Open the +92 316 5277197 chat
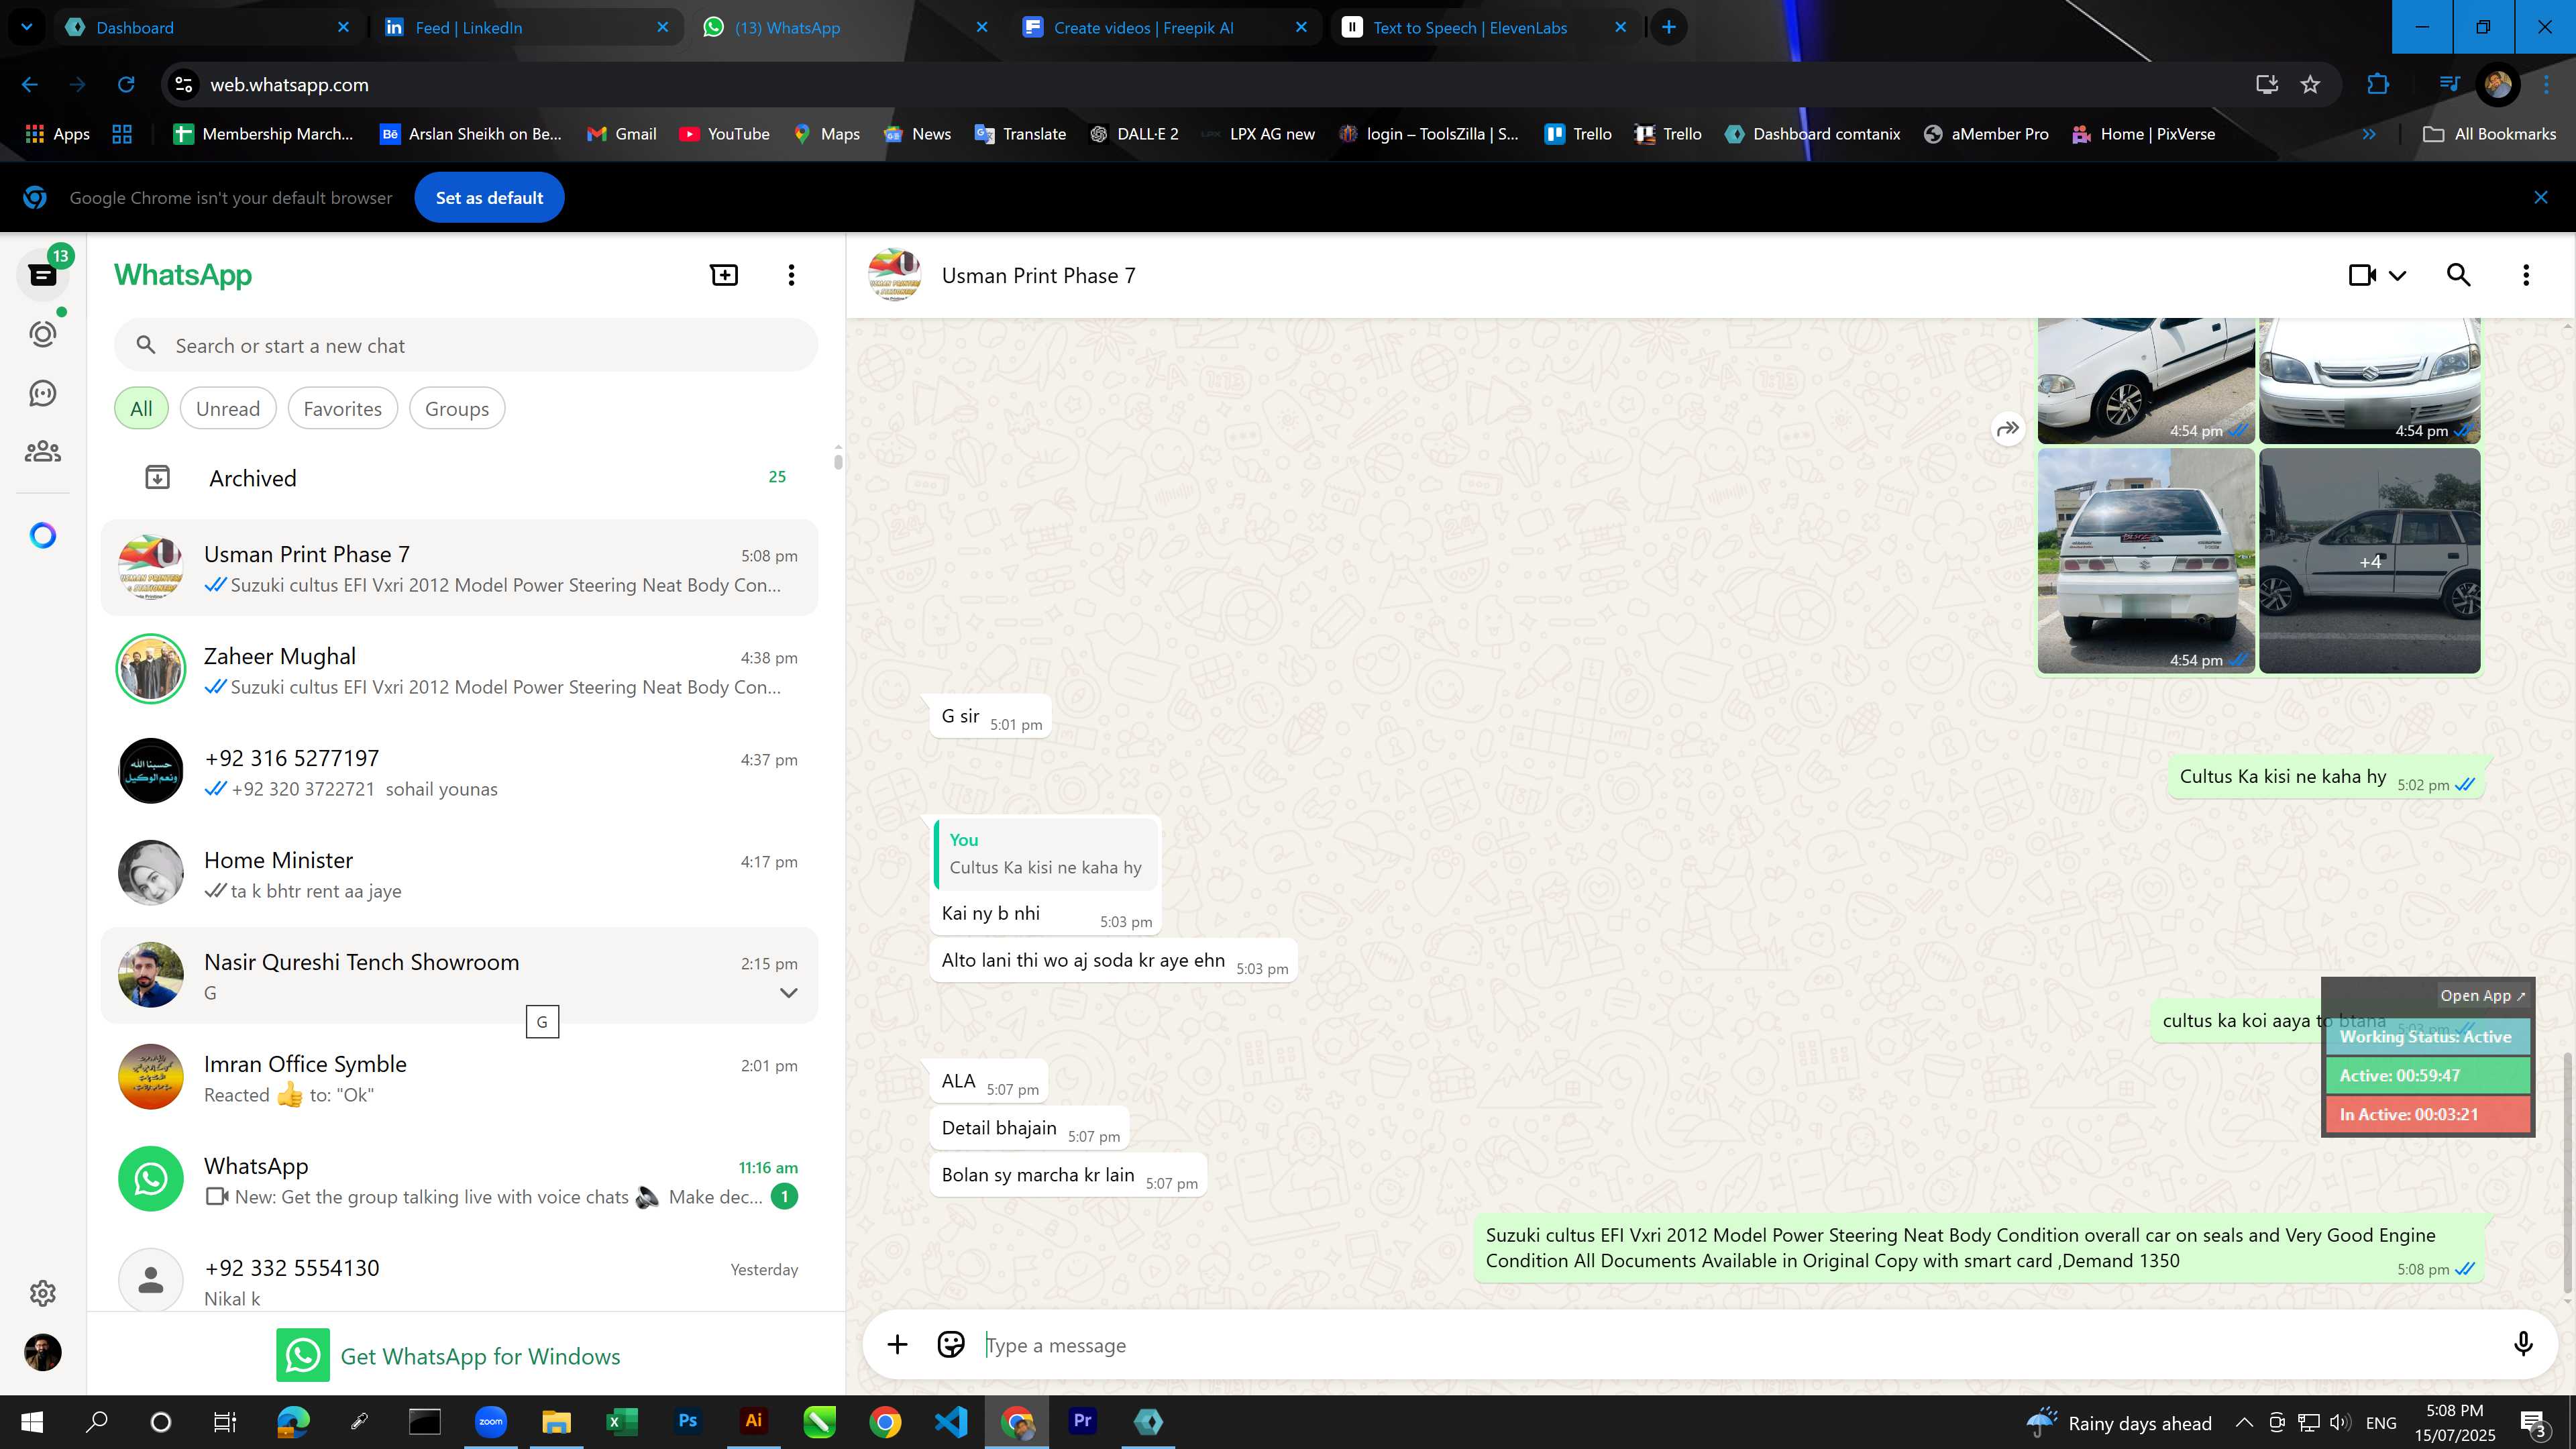The height and width of the screenshot is (1449, 2576). point(459,772)
